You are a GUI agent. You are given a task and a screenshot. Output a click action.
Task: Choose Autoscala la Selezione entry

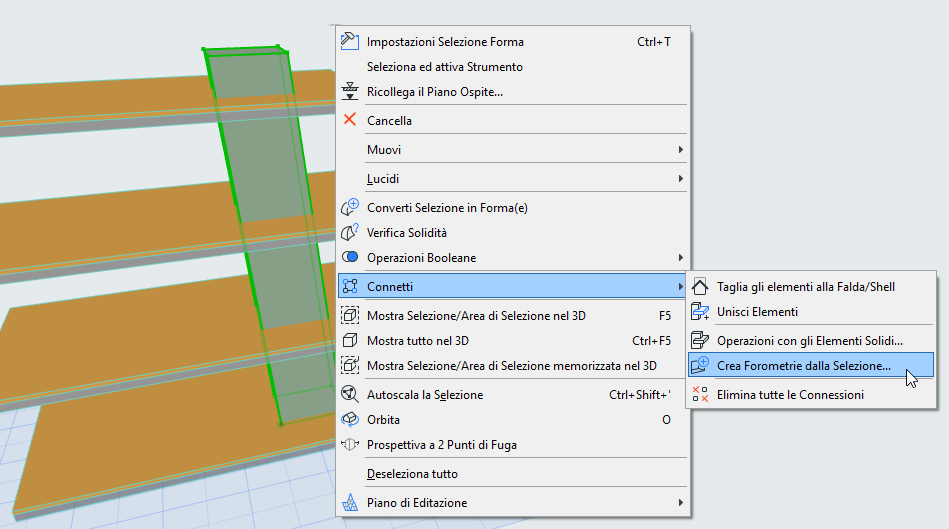point(513,394)
